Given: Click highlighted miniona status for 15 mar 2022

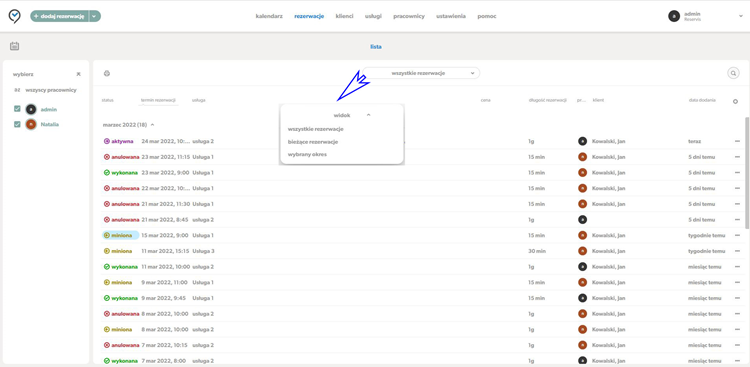Looking at the screenshot, I should tap(121, 235).
